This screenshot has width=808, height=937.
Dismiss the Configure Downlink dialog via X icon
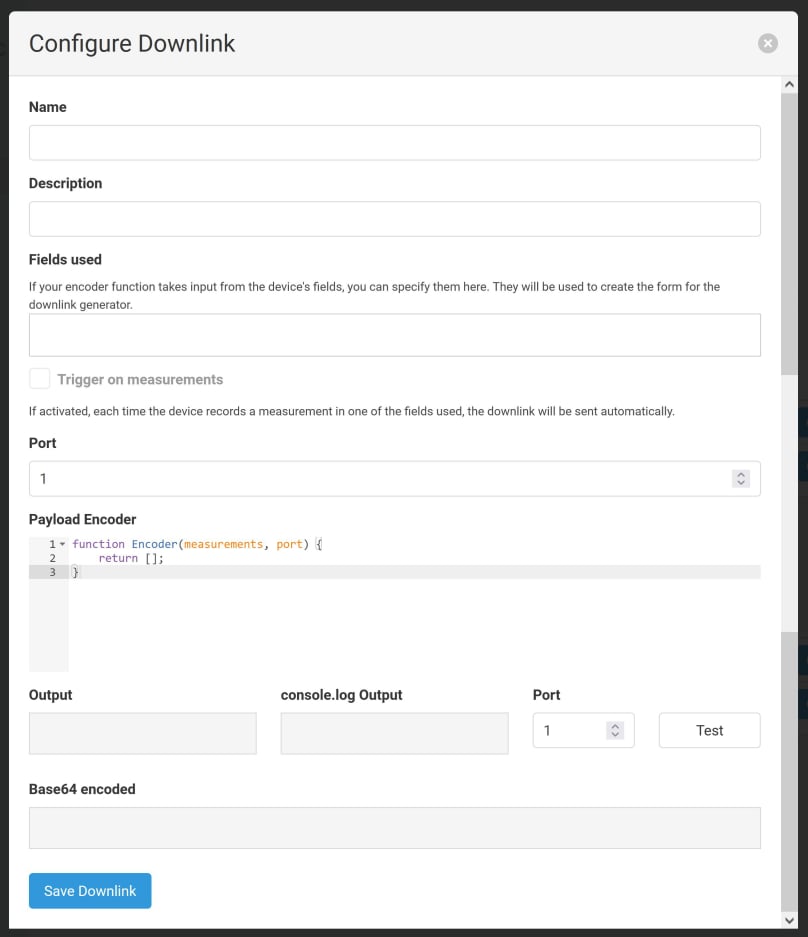point(767,43)
